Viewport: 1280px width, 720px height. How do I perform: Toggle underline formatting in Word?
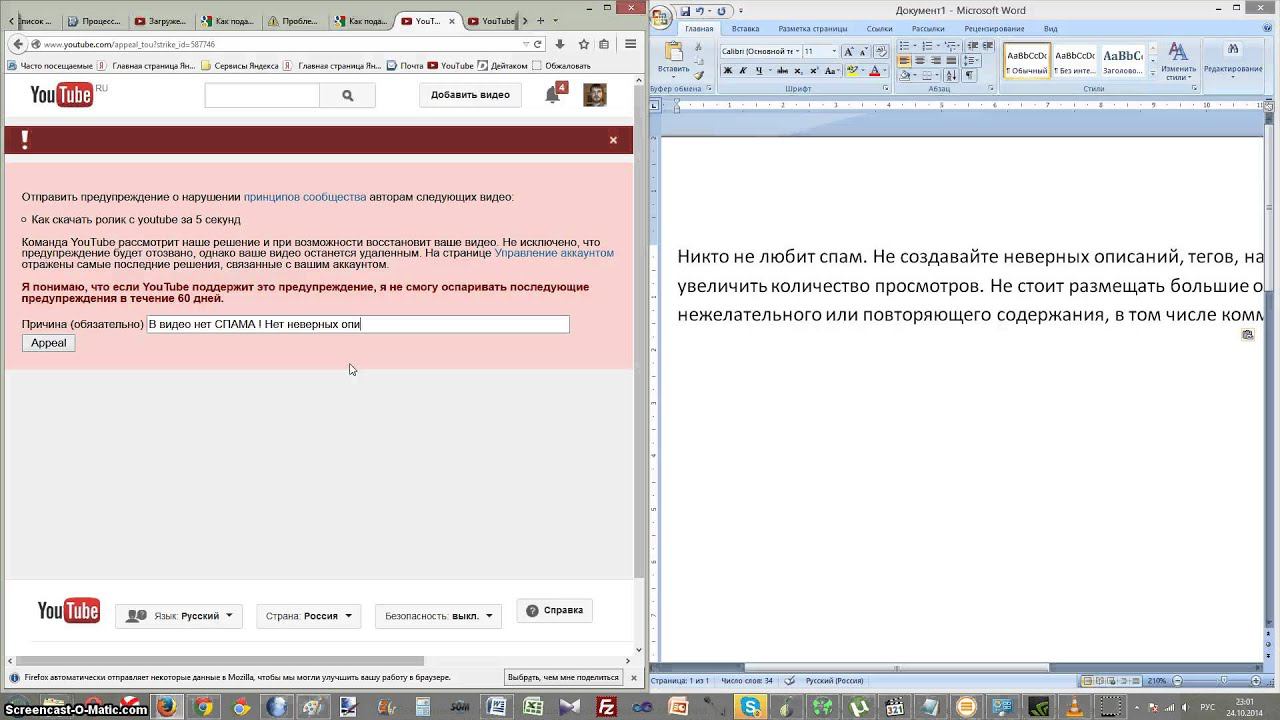[x=759, y=70]
